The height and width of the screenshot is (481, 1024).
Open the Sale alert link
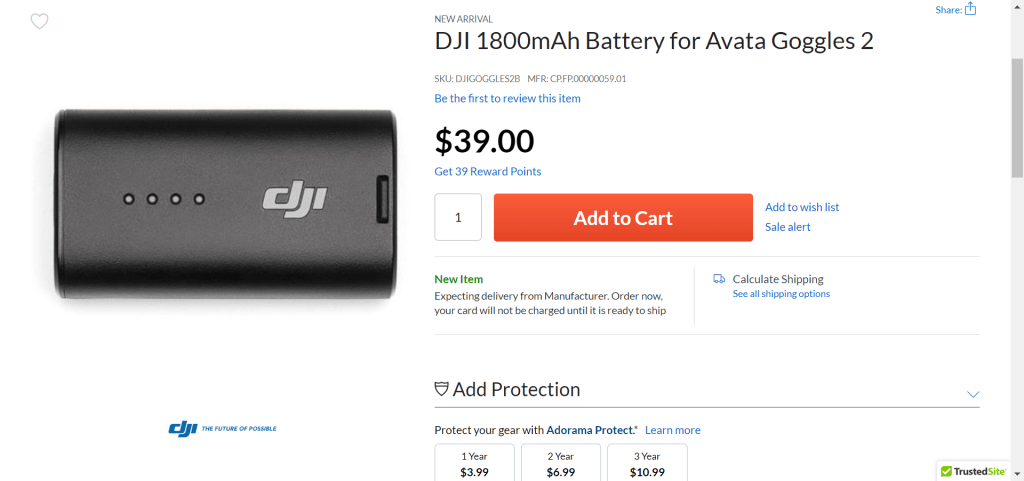pyautogui.click(x=787, y=227)
